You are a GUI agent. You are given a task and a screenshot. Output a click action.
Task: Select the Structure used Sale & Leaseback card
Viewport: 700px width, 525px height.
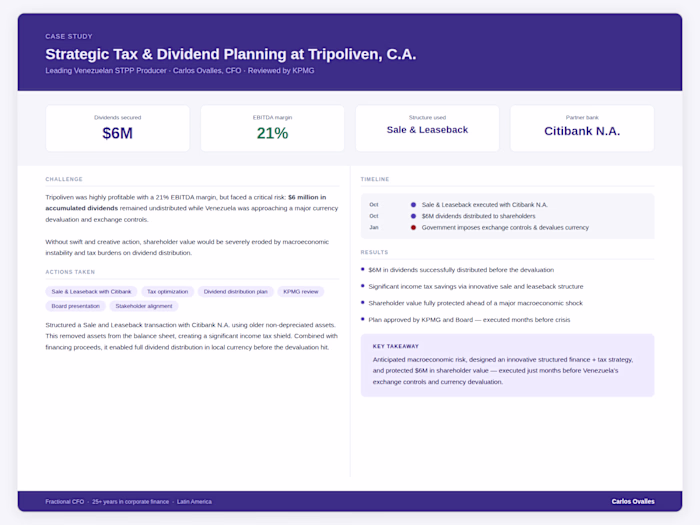(x=427, y=128)
